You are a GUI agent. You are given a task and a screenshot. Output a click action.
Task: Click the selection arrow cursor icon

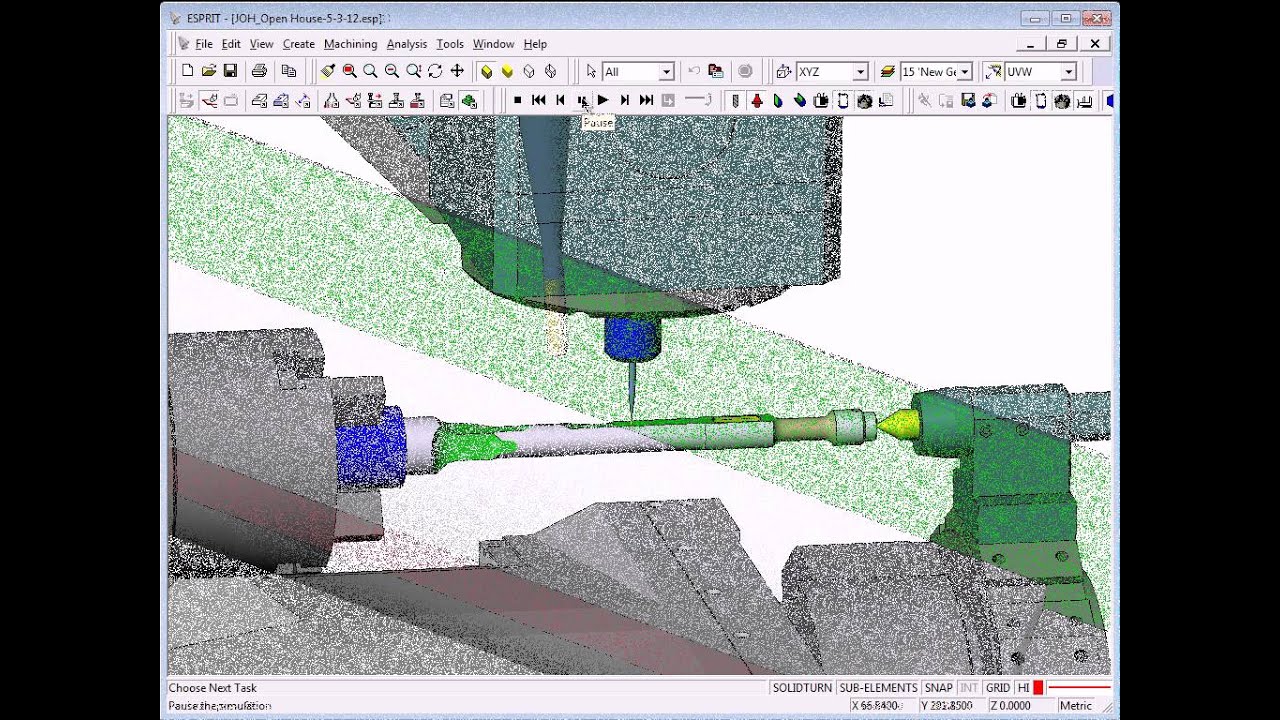pos(591,71)
